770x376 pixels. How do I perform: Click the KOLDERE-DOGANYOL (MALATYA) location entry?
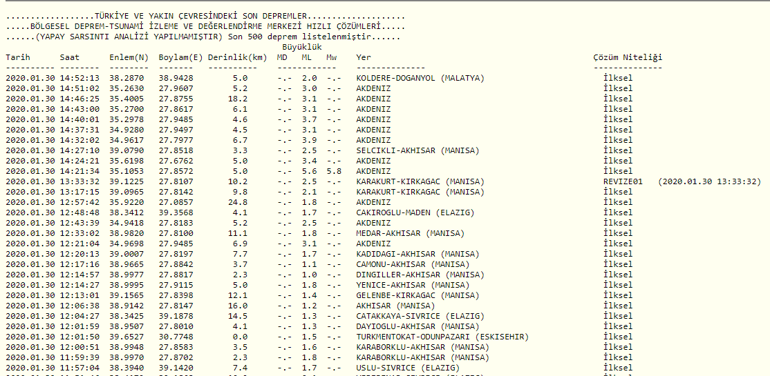[420, 79]
